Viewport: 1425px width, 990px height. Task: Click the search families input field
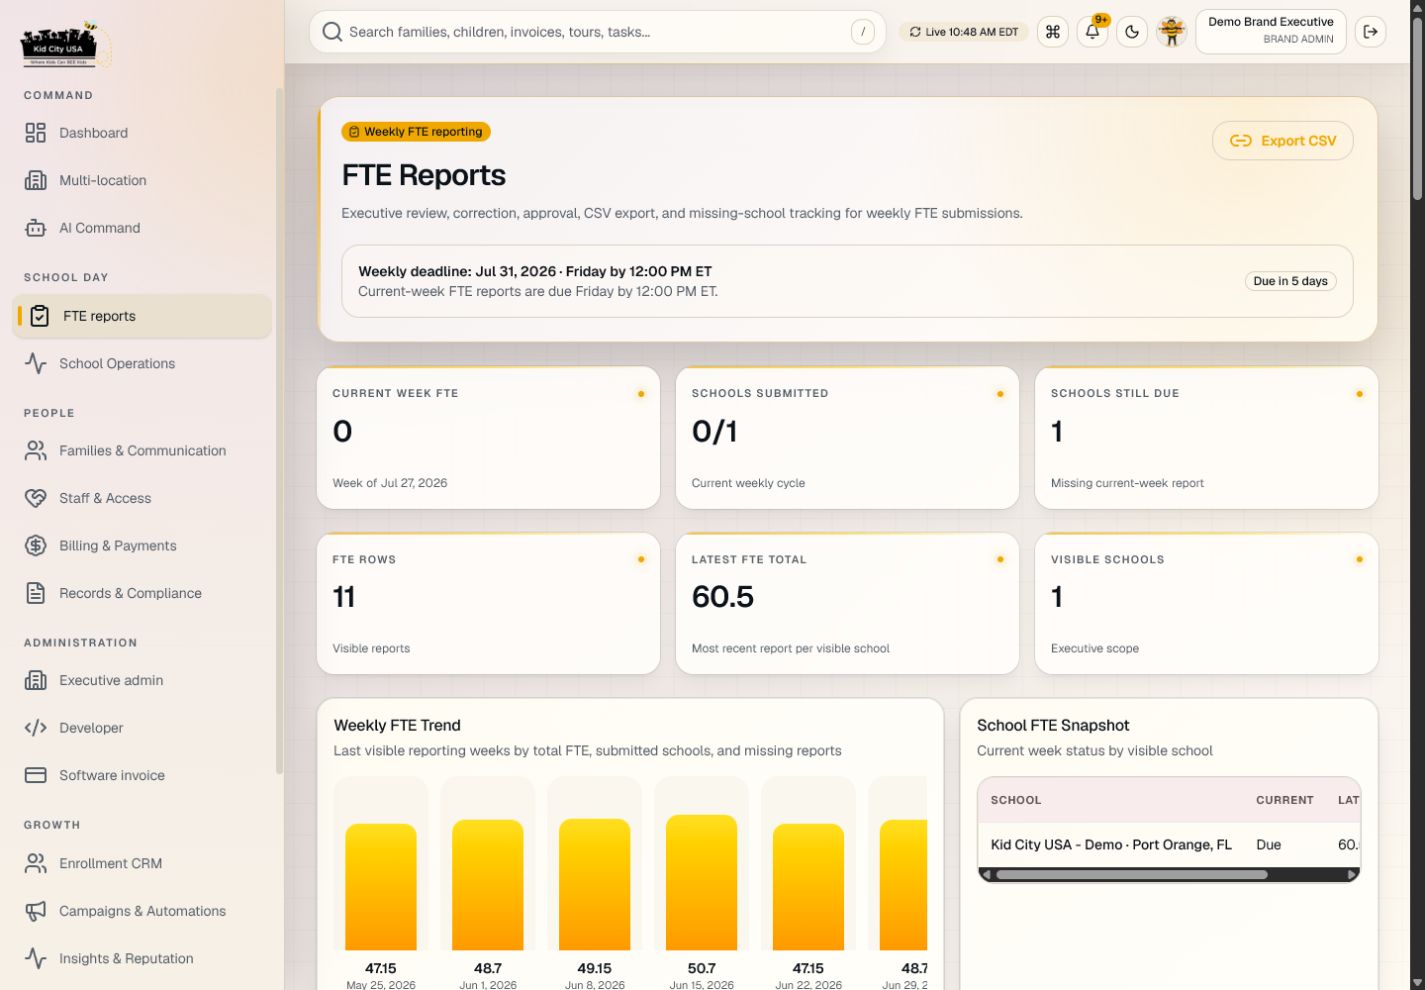(598, 32)
